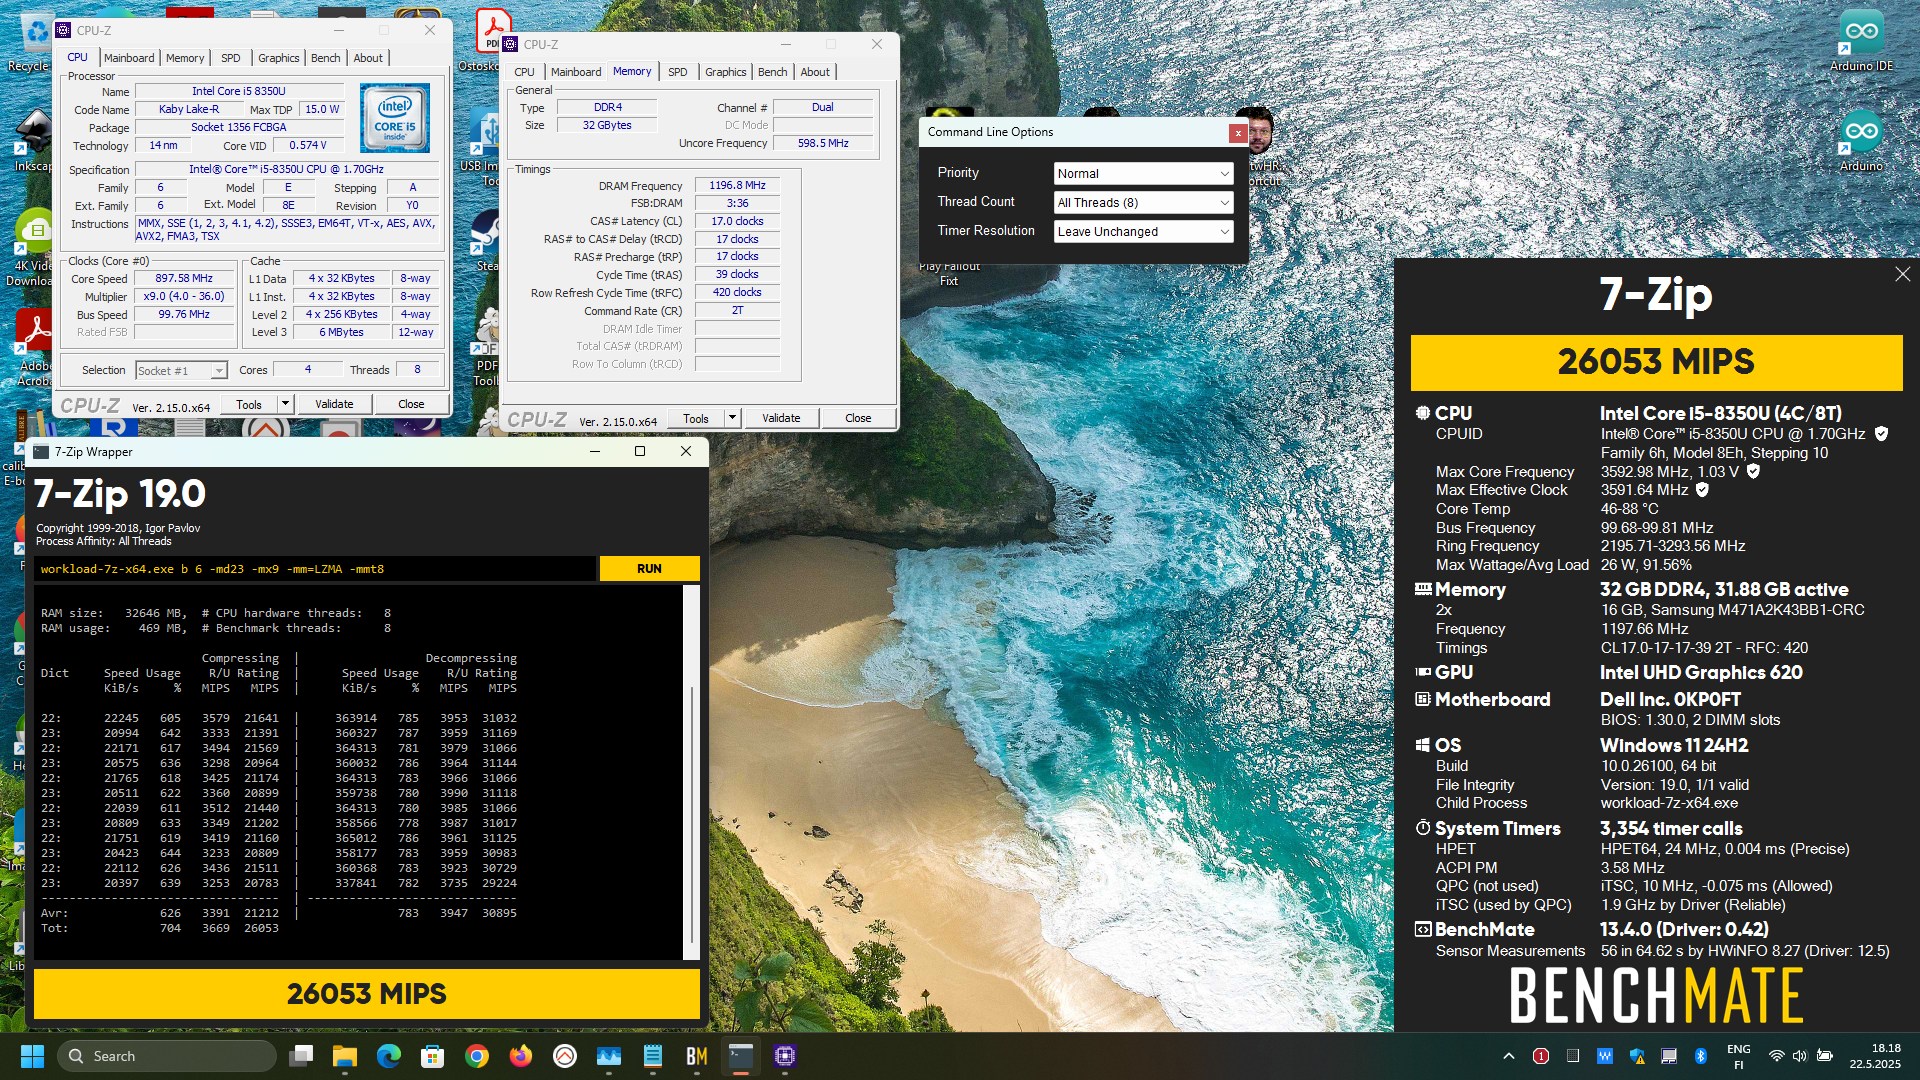
Task: Open date and time flyout
Action: pos(1875,1056)
